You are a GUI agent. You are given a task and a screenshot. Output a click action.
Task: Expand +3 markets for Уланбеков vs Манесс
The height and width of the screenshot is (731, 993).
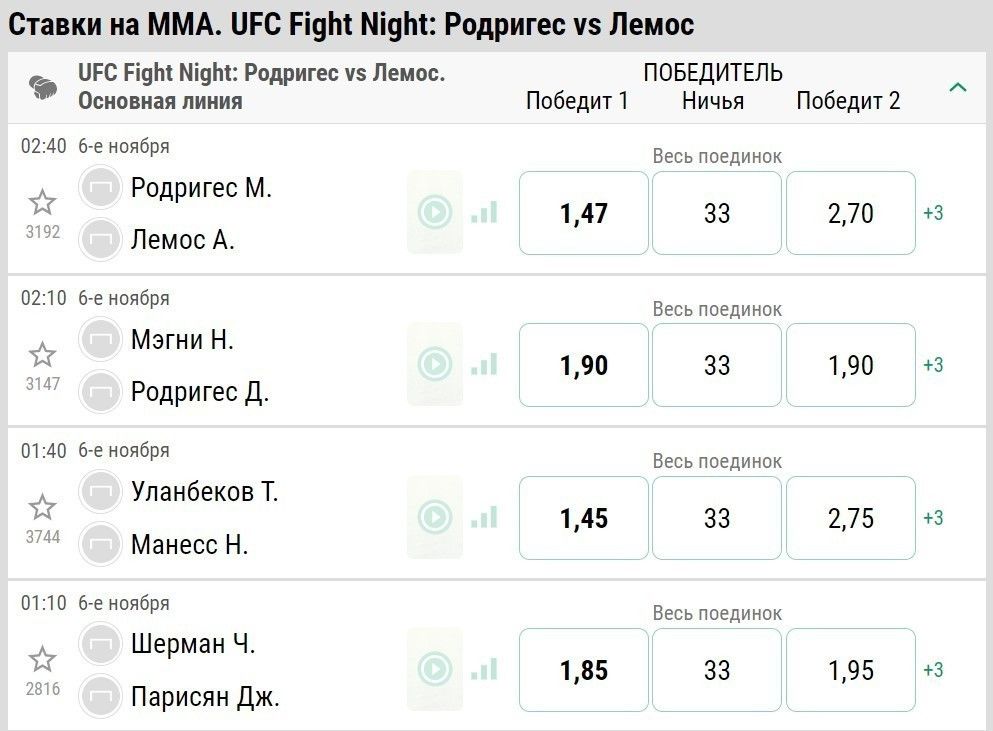point(933,518)
